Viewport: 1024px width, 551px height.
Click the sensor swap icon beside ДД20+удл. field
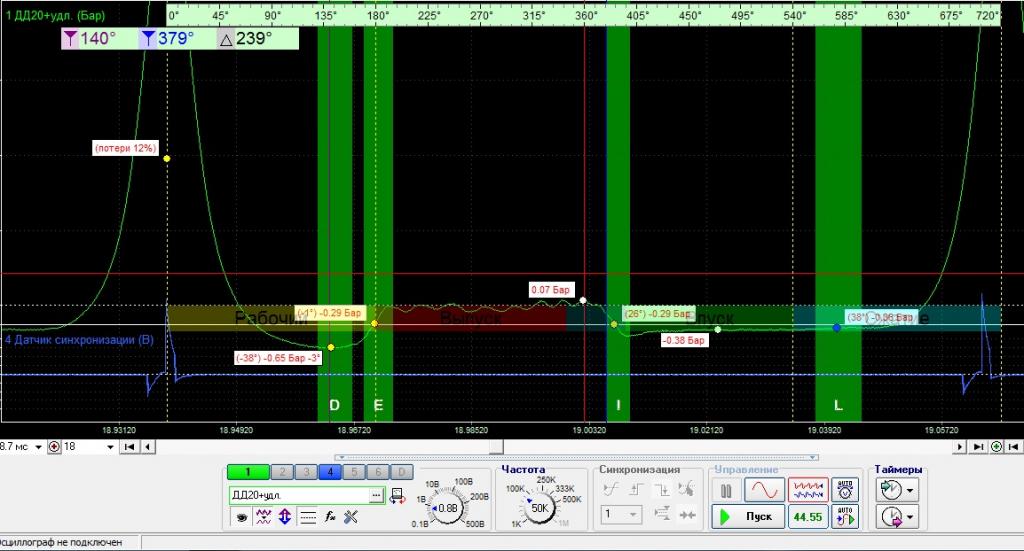[397, 496]
